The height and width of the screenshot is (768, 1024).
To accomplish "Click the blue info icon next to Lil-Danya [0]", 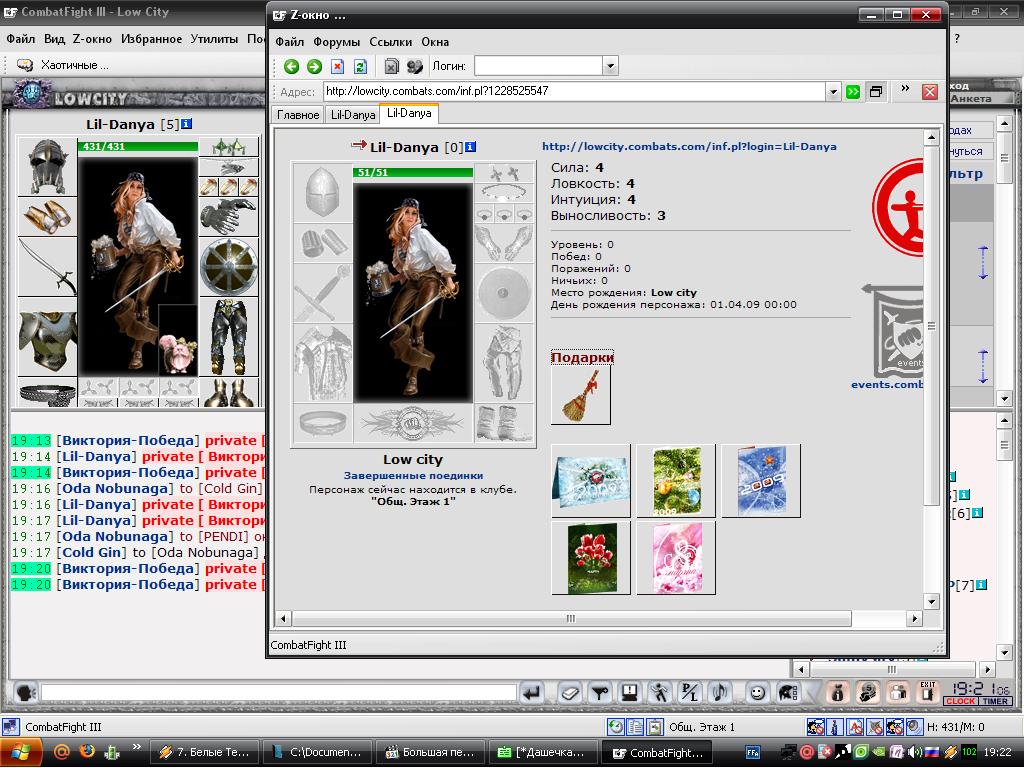I will pyautogui.click(x=470, y=147).
